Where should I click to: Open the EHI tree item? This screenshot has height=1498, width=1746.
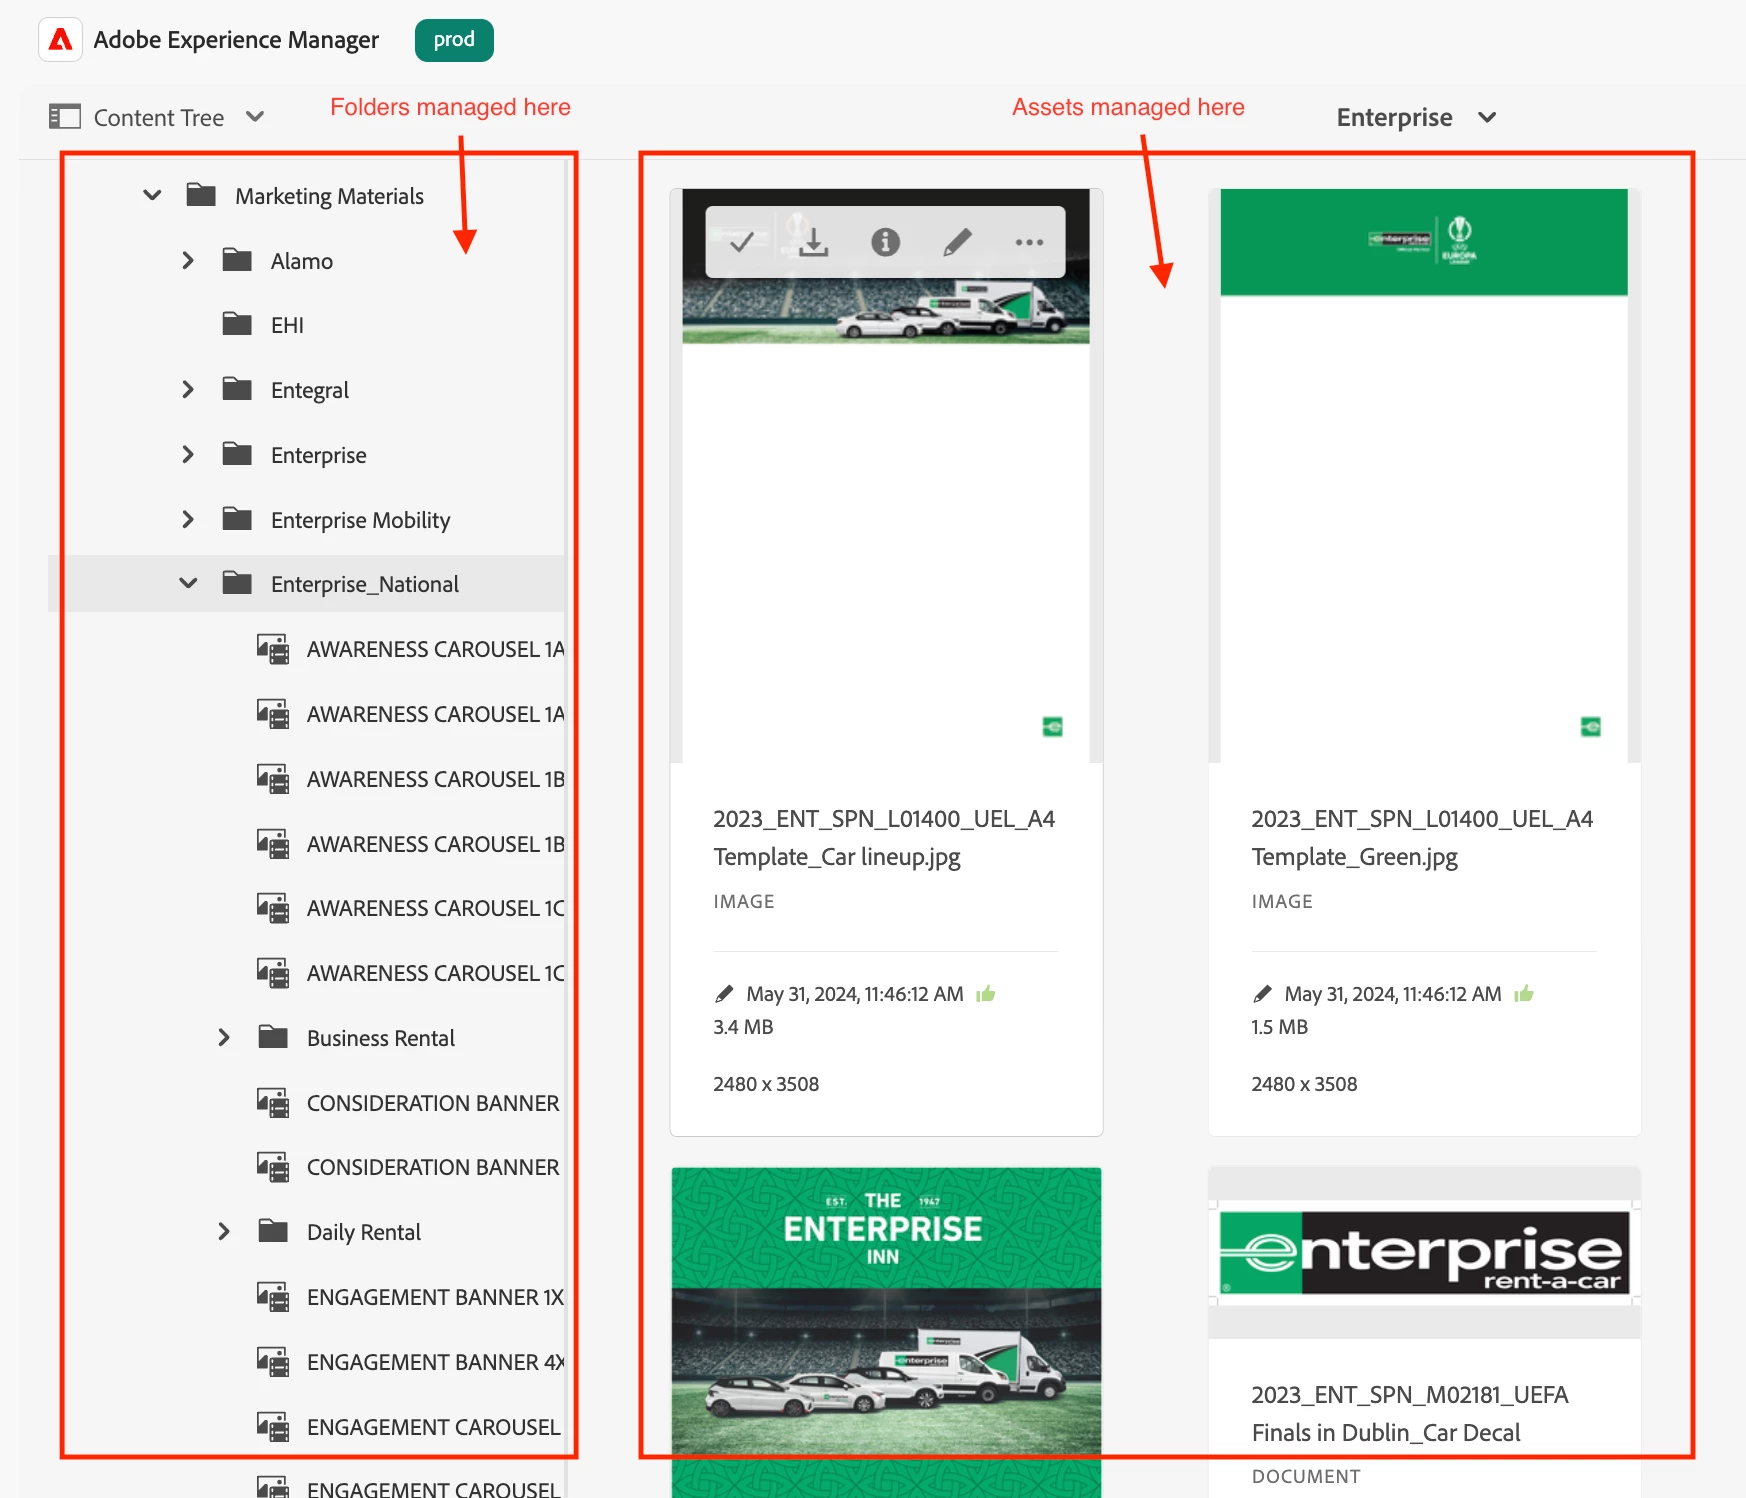point(287,325)
